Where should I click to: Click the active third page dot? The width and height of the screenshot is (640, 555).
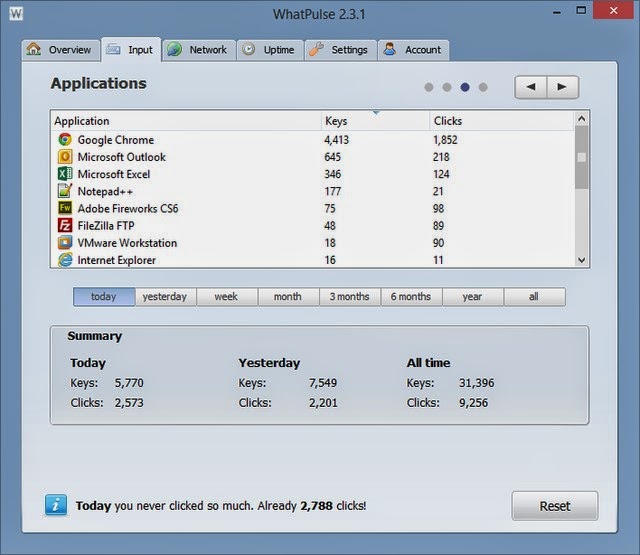coord(465,87)
